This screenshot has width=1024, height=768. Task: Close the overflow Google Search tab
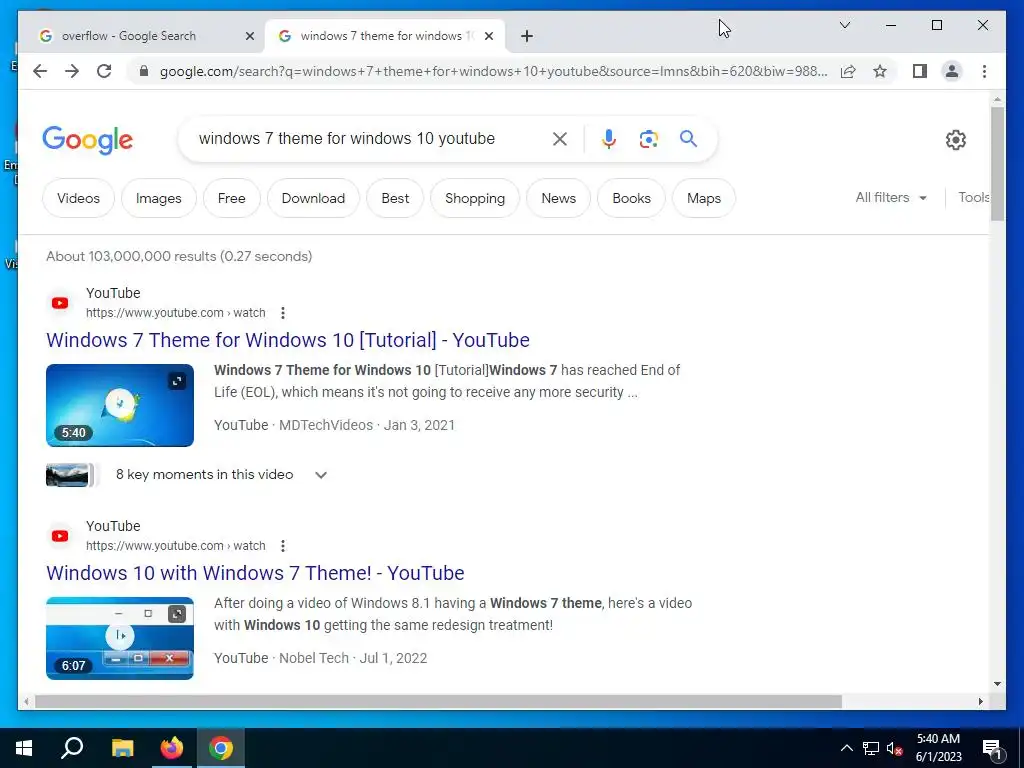[249, 36]
